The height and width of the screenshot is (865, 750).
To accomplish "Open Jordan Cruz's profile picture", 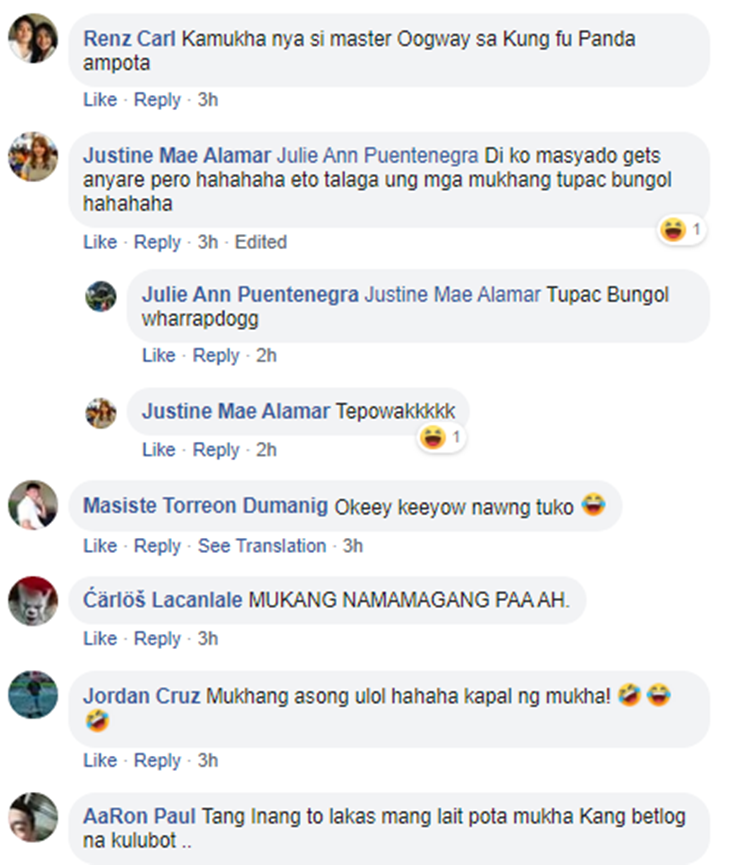I will point(33,695).
